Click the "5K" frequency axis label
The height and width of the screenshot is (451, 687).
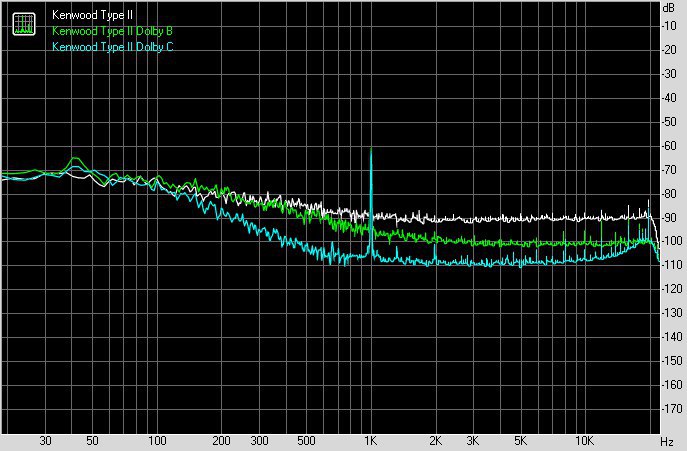click(x=521, y=441)
